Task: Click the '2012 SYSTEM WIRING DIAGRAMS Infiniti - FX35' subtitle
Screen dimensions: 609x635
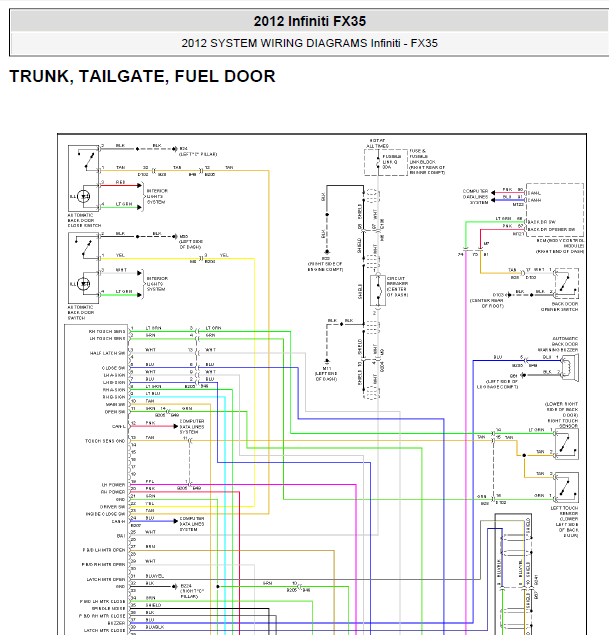Action: 309,43
